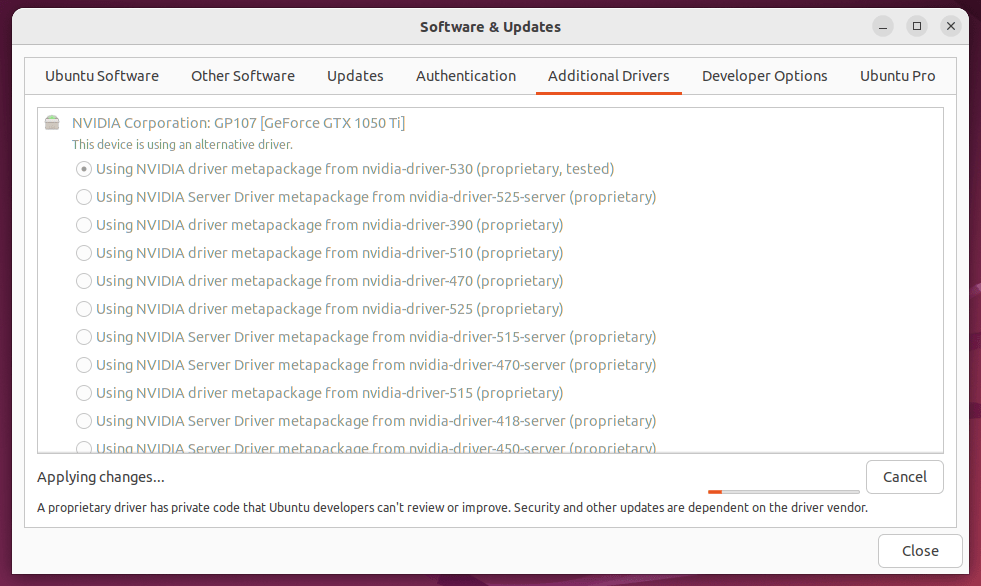981x586 pixels.
Task: Click 'This device is using an alternative driver' text
Action: 182,145
